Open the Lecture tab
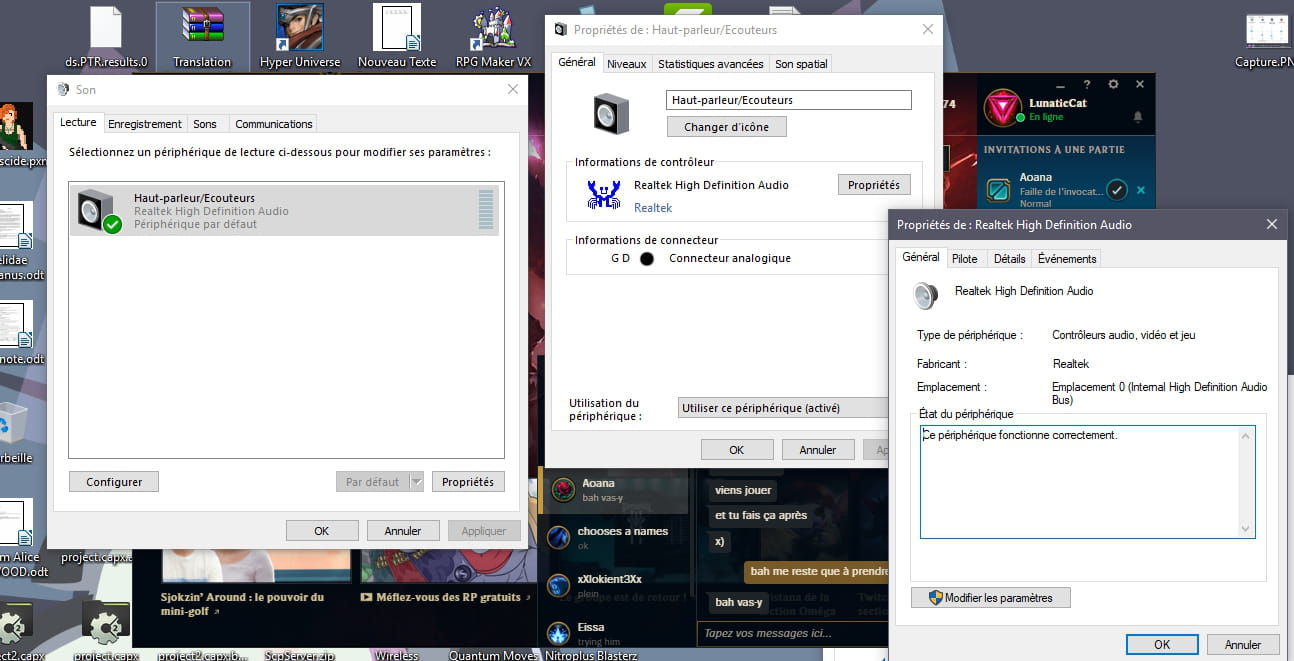Image resolution: width=1294 pixels, height=661 pixels. [78, 123]
